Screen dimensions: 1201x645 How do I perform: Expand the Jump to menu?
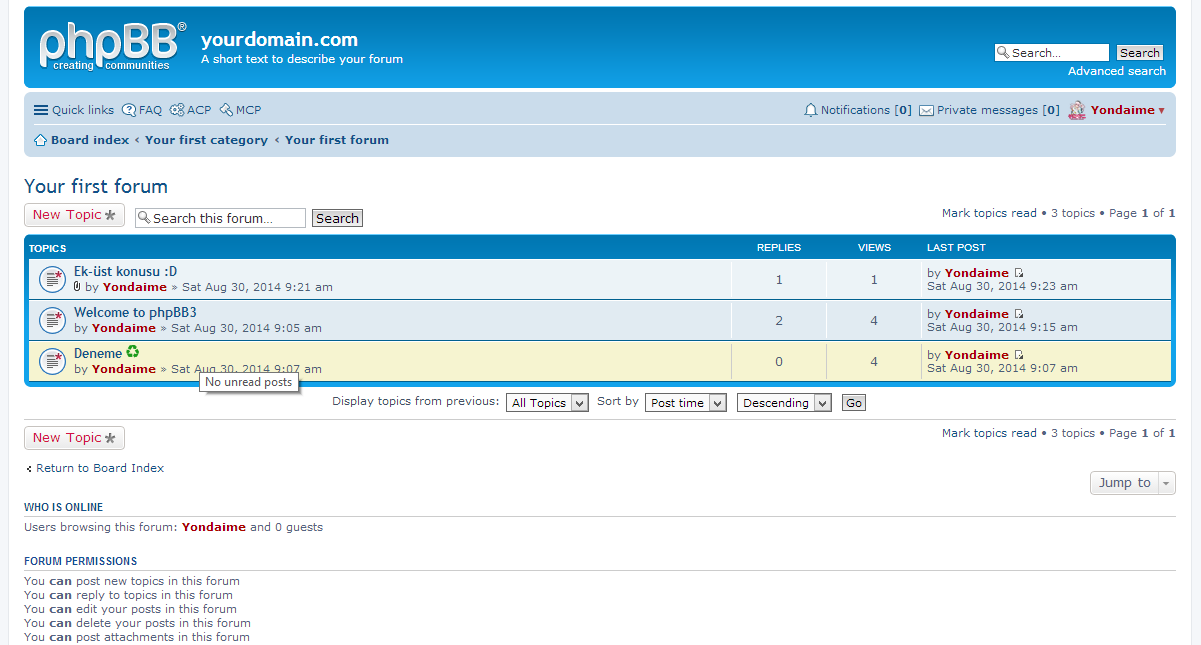[x=1132, y=483]
